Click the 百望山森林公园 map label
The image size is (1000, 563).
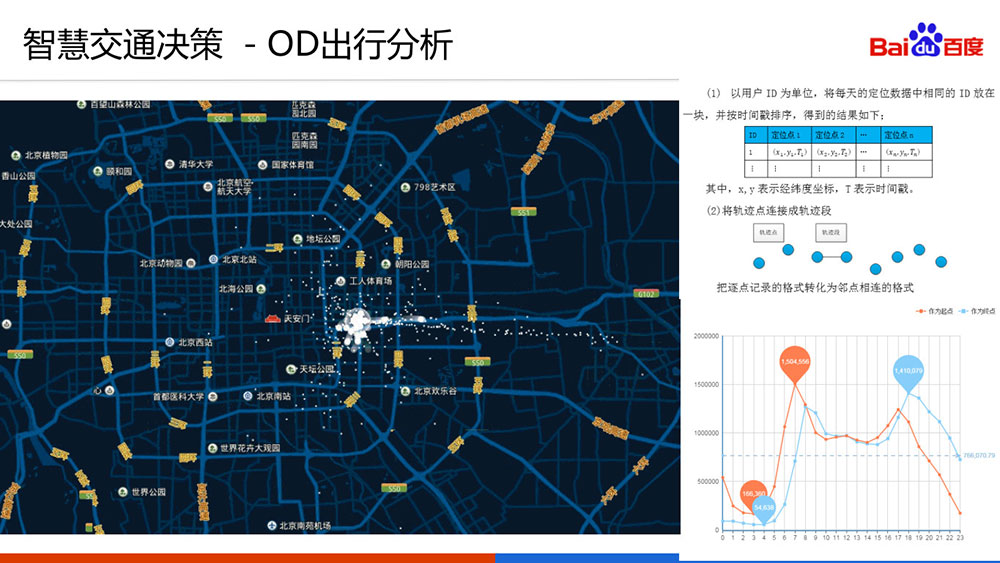click(120, 105)
